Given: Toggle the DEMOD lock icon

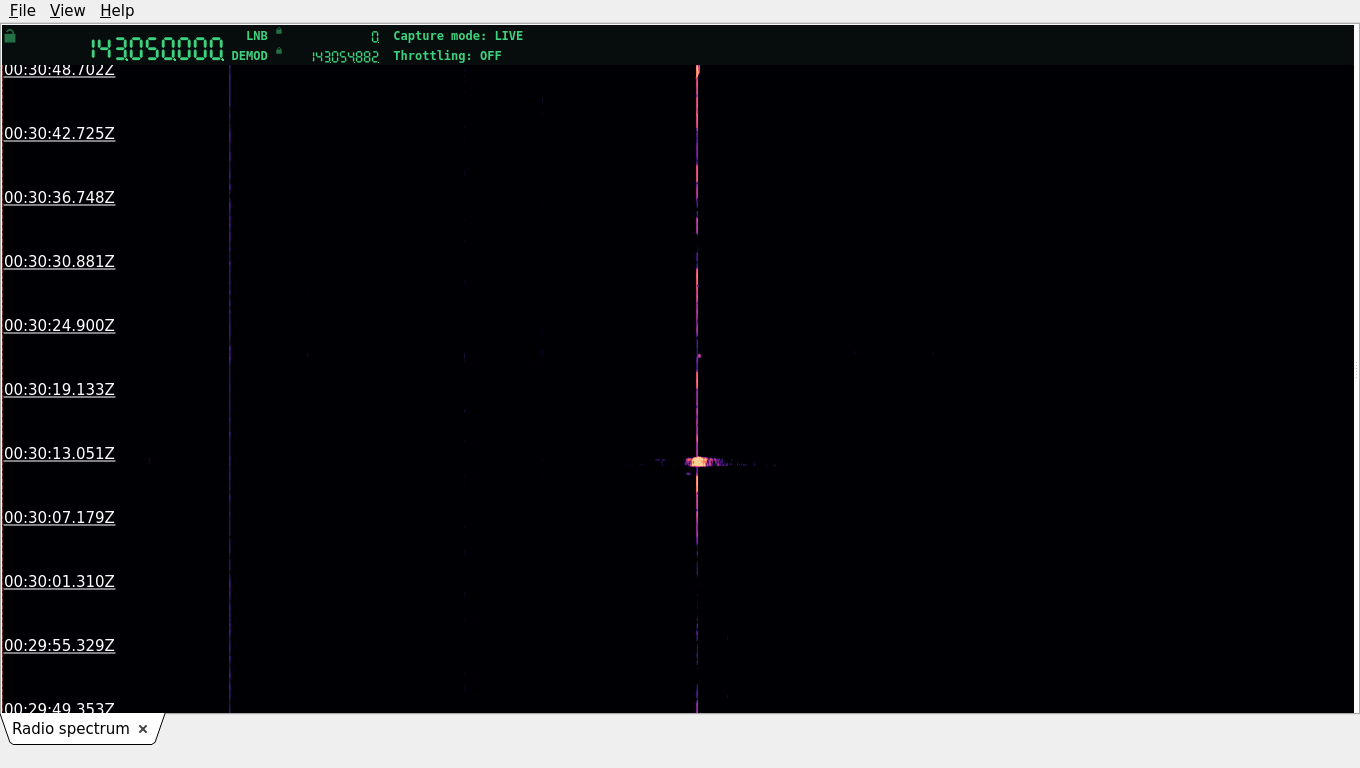Looking at the screenshot, I should coord(279,51).
